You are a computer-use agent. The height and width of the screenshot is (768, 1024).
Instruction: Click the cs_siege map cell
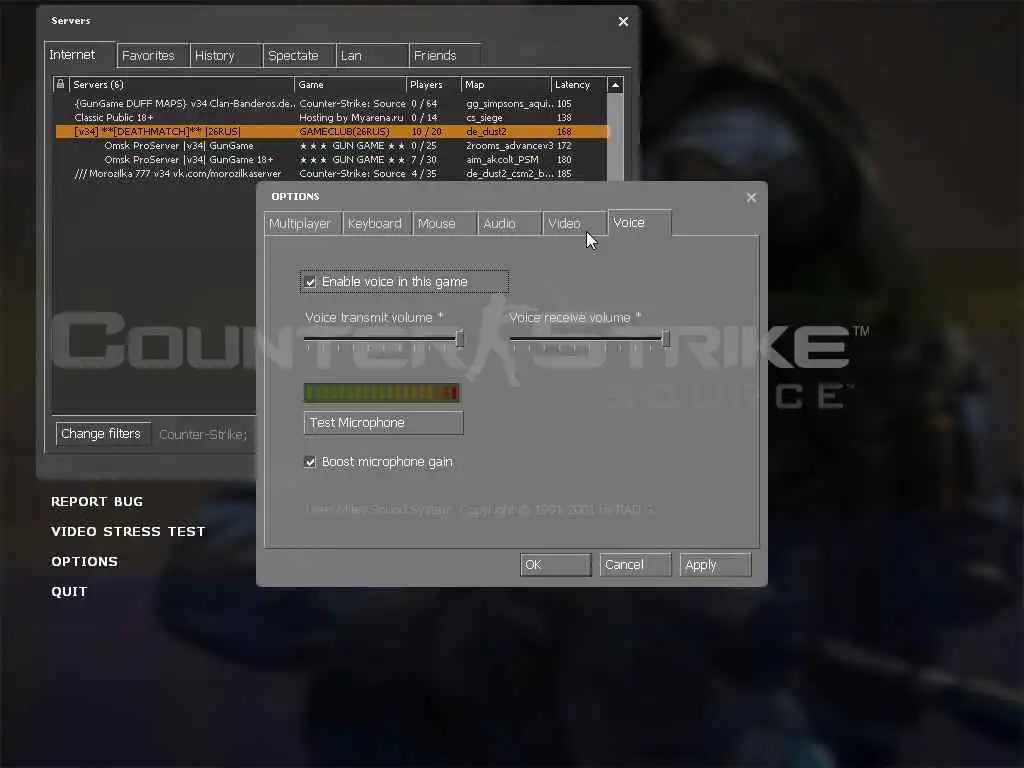tap(485, 118)
